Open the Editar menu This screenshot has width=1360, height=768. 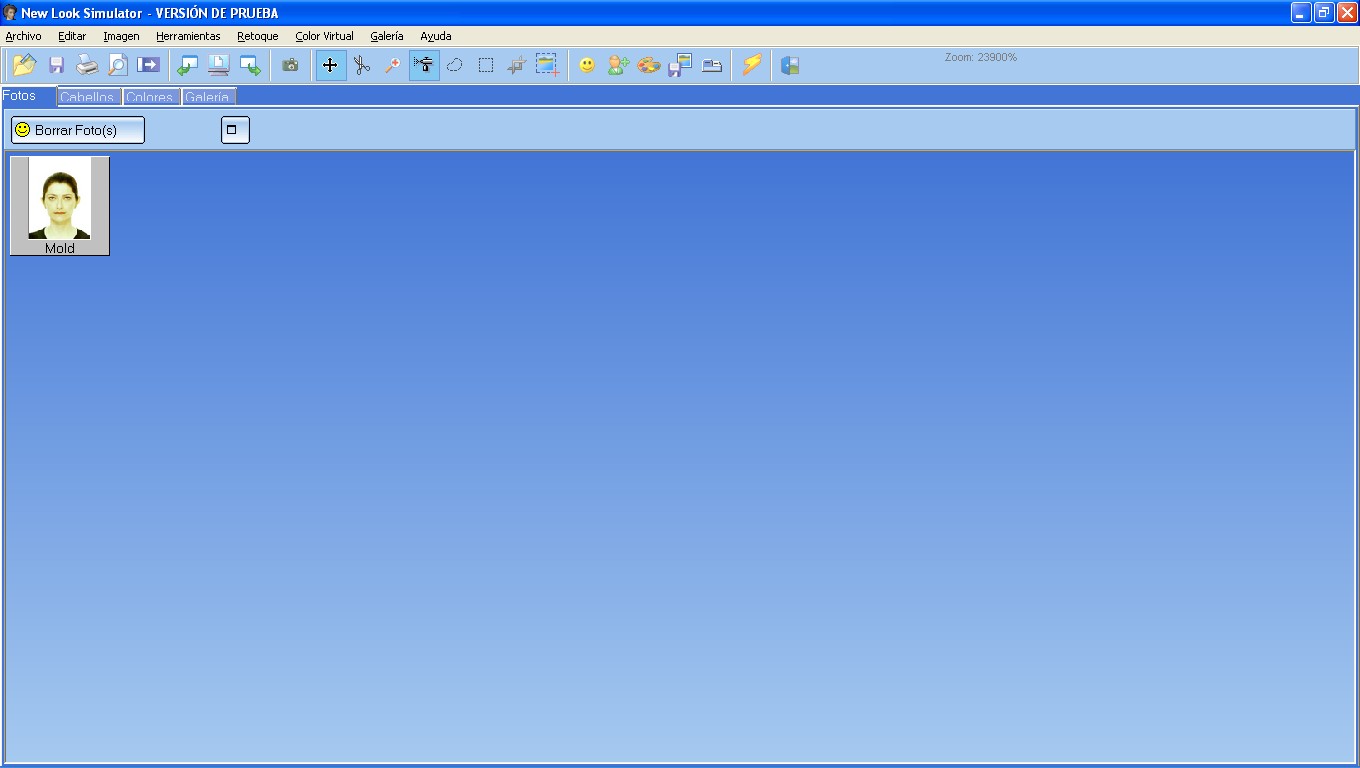pyautogui.click(x=72, y=36)
